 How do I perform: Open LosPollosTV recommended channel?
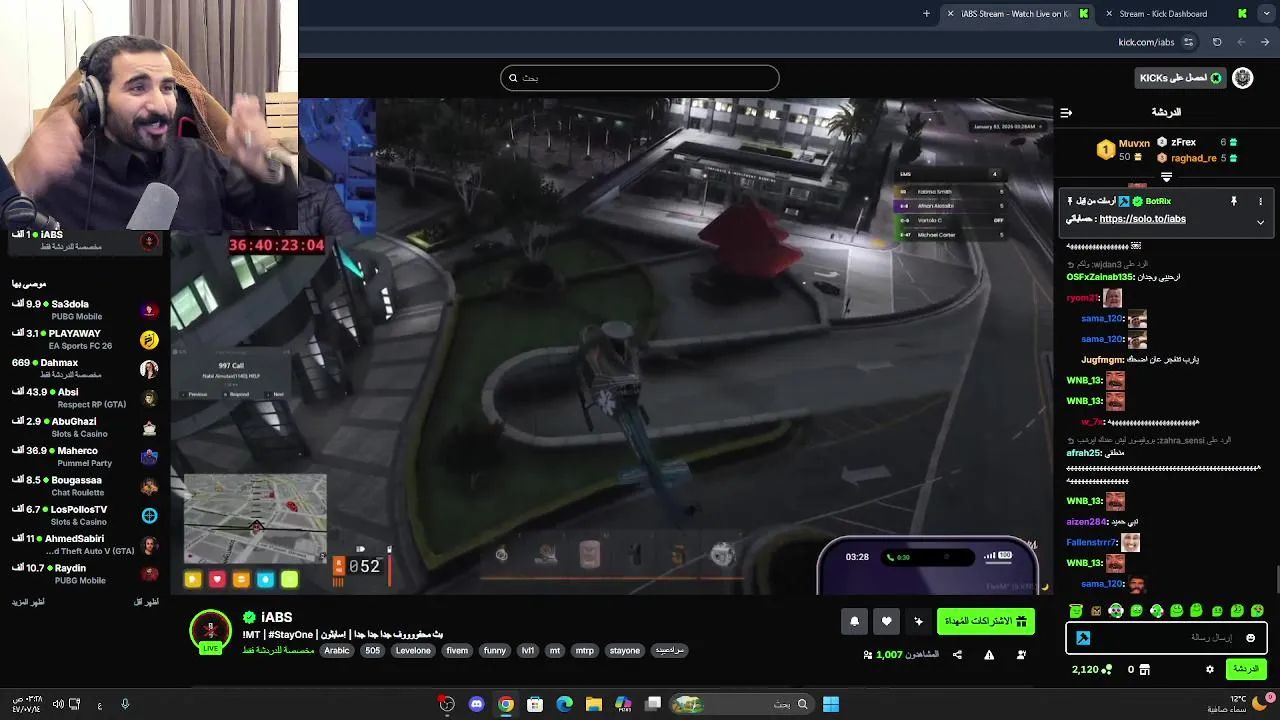coord(85,515)
